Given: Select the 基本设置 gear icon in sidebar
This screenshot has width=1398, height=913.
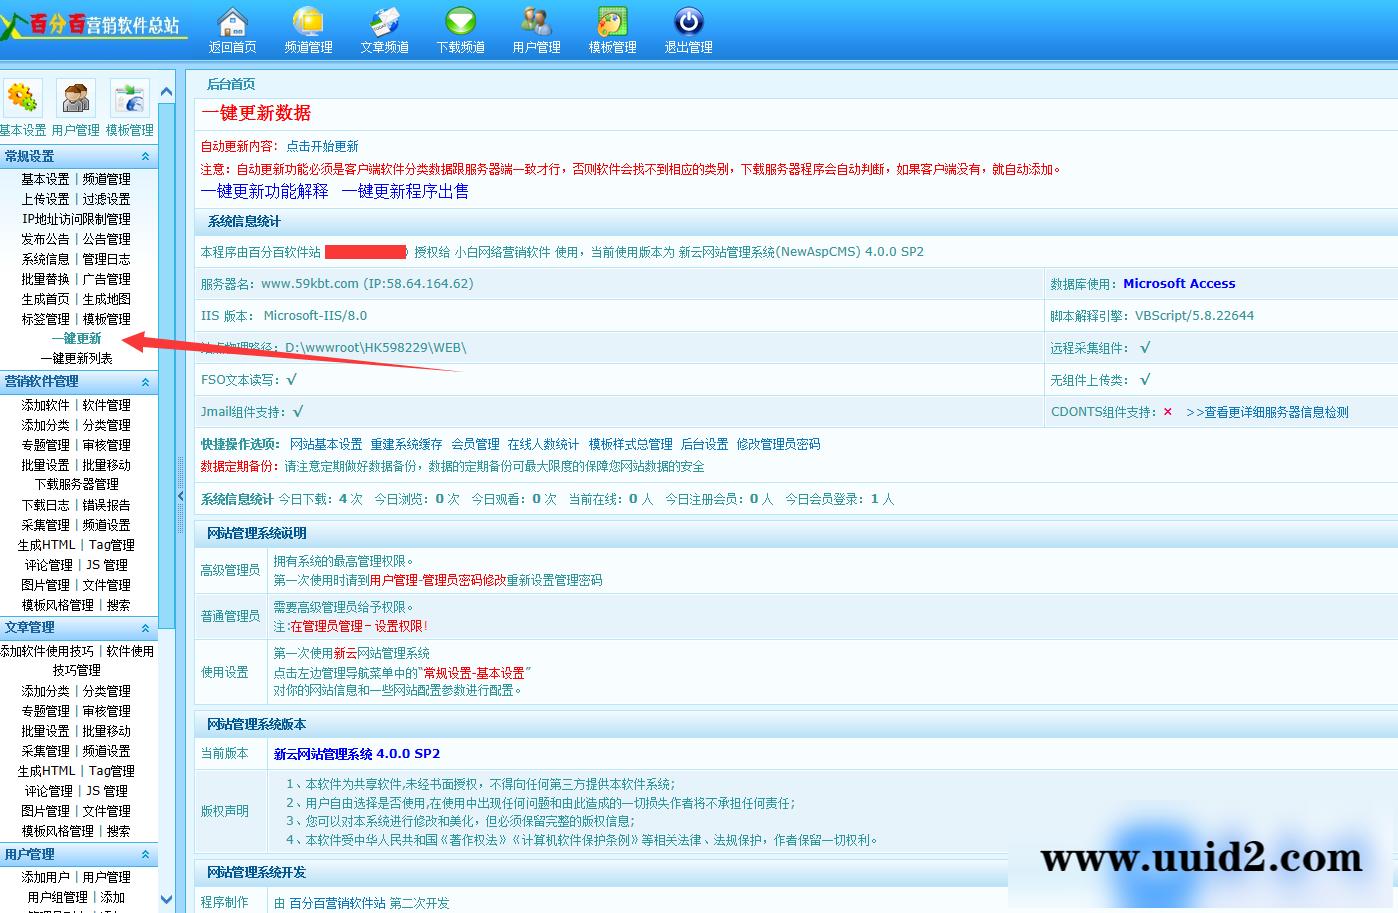Looking at the screenshot, I should (22, 99).
